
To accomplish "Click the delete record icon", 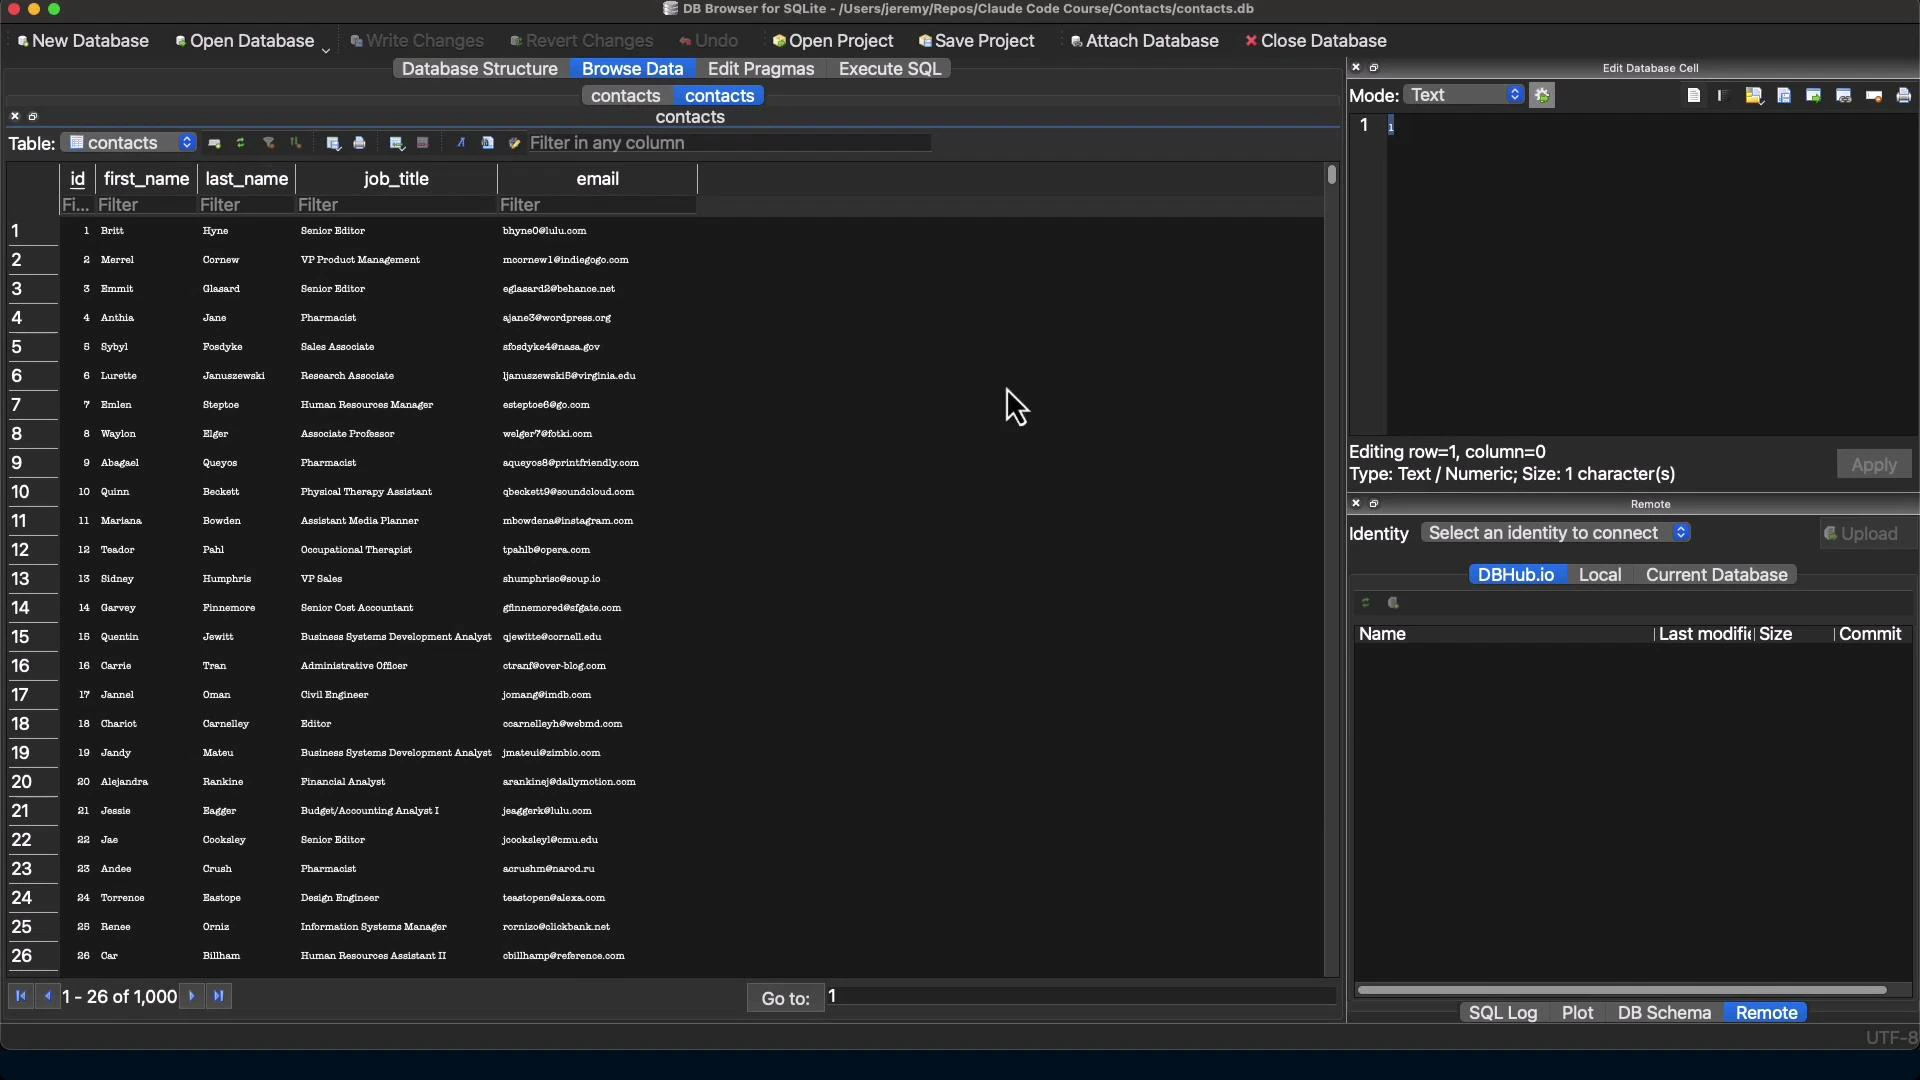I will point(422,143).
